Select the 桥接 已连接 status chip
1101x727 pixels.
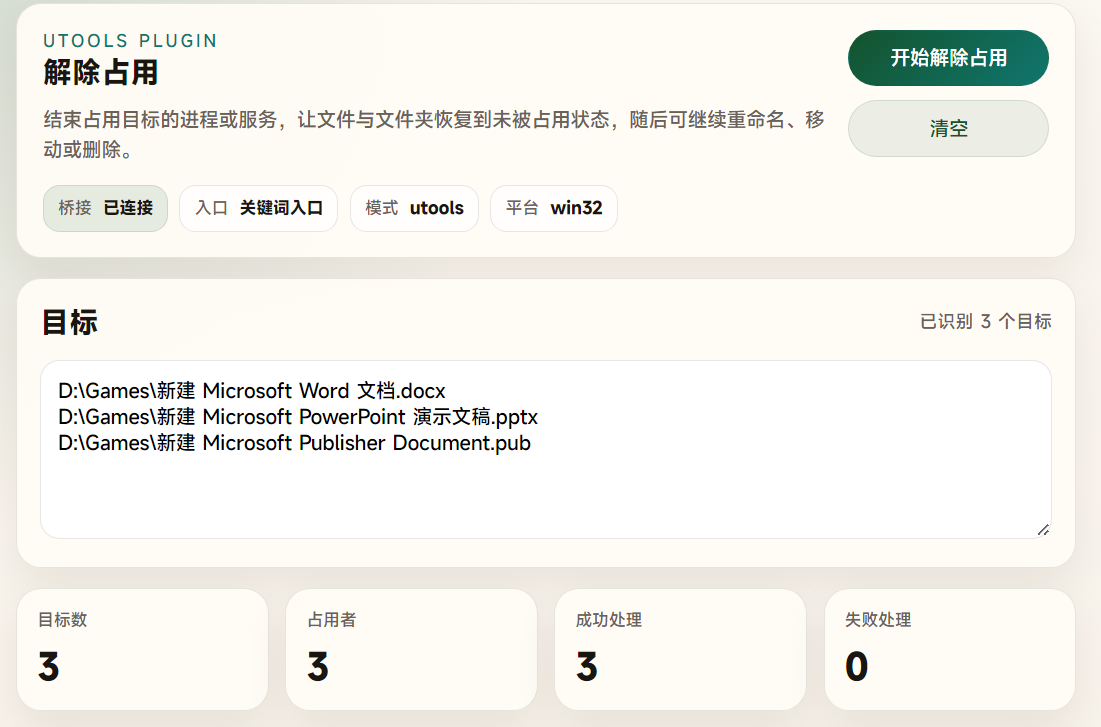tap(105, 208)
